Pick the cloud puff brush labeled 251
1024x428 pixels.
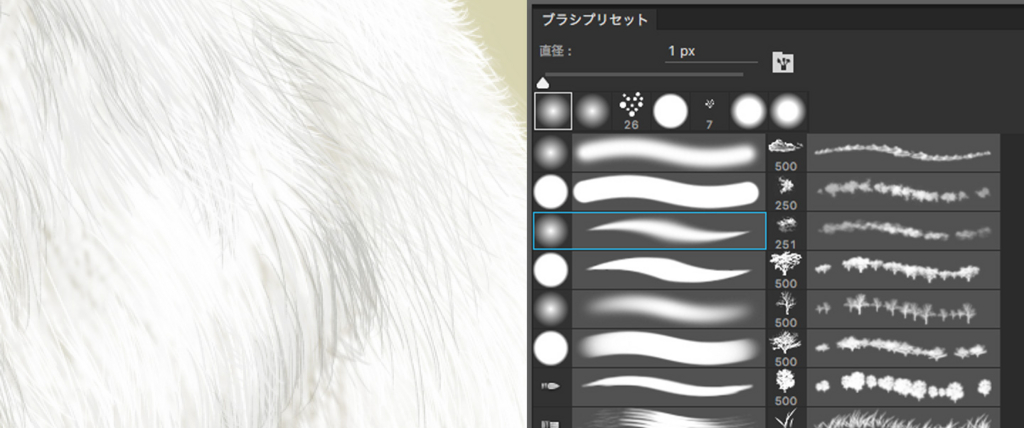(884, 231)
